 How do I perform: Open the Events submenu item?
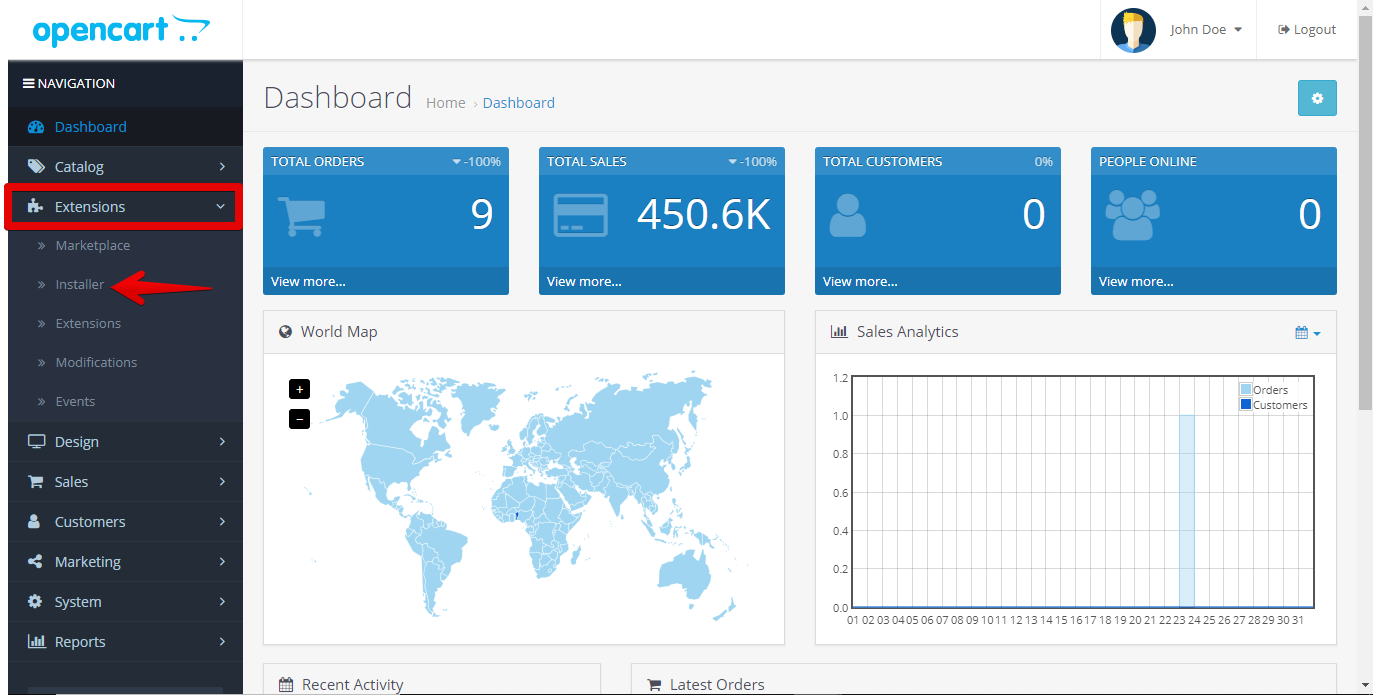click(125, 401)
